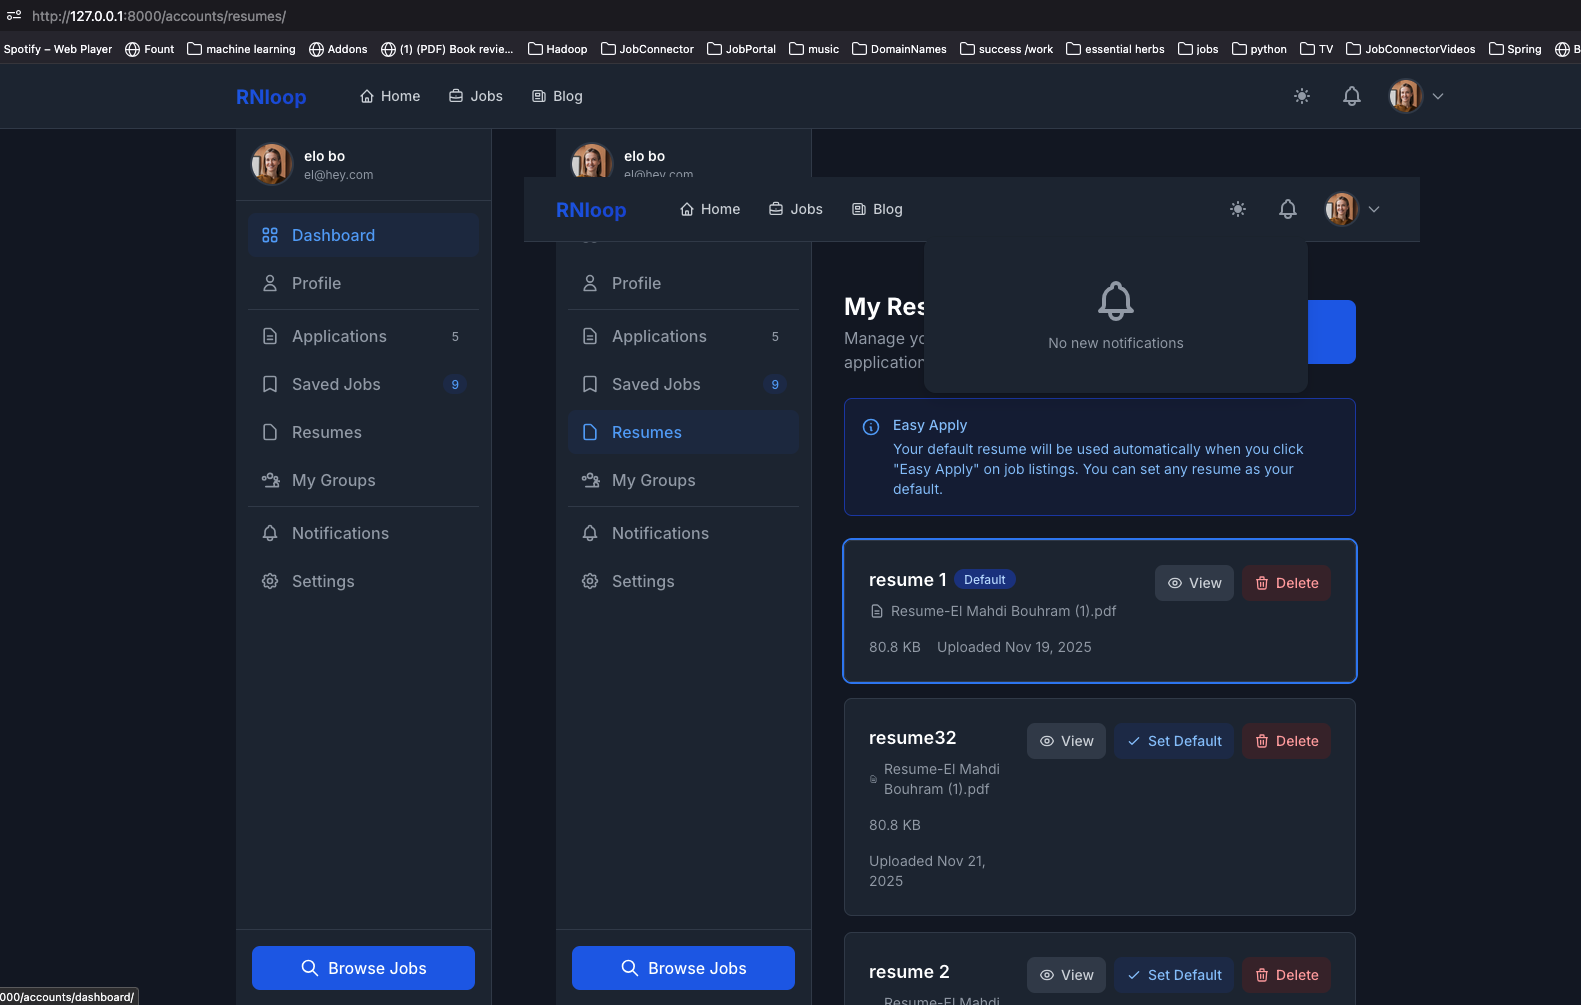Viewport: 1581px width, 1005px height.
Task: Open machine learning bookmarks folder
Action: coord(241,49)
